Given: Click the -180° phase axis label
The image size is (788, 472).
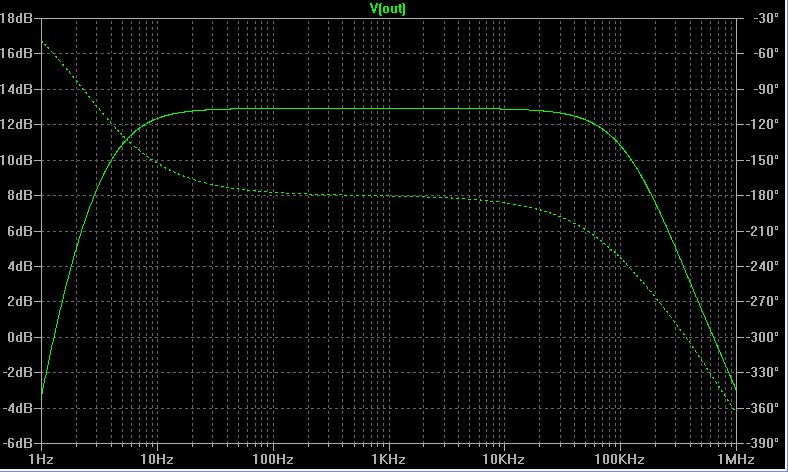Looking at the screenshot, I should [x=763, y=195].
